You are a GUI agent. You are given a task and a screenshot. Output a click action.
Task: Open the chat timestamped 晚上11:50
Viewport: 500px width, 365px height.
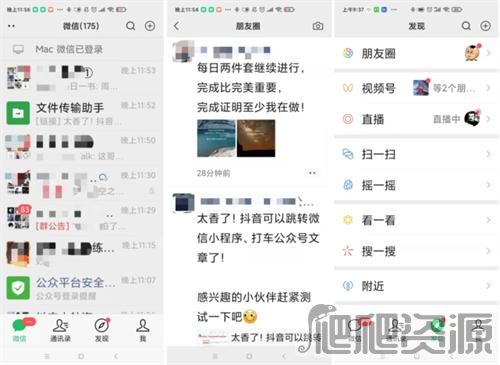(x=82, y=148)
